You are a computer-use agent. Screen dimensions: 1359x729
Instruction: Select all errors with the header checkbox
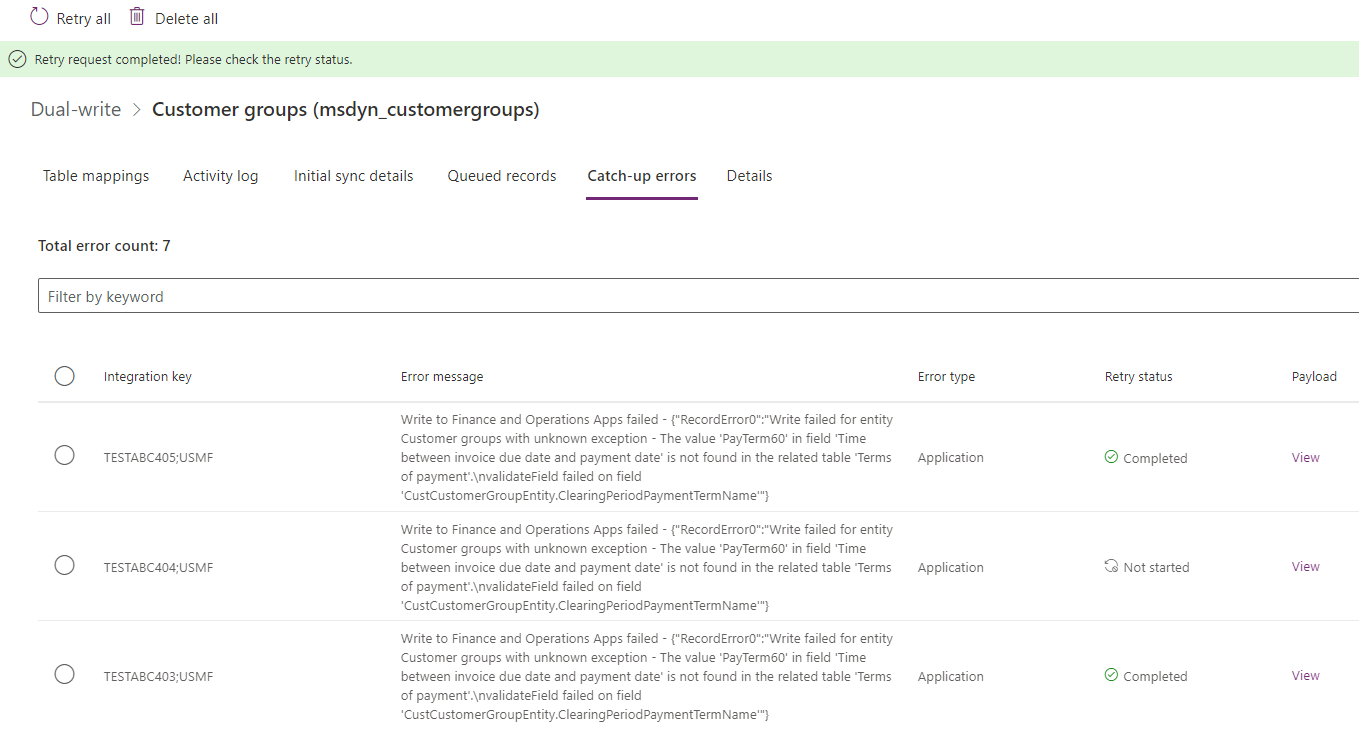[x=64, y=376]
